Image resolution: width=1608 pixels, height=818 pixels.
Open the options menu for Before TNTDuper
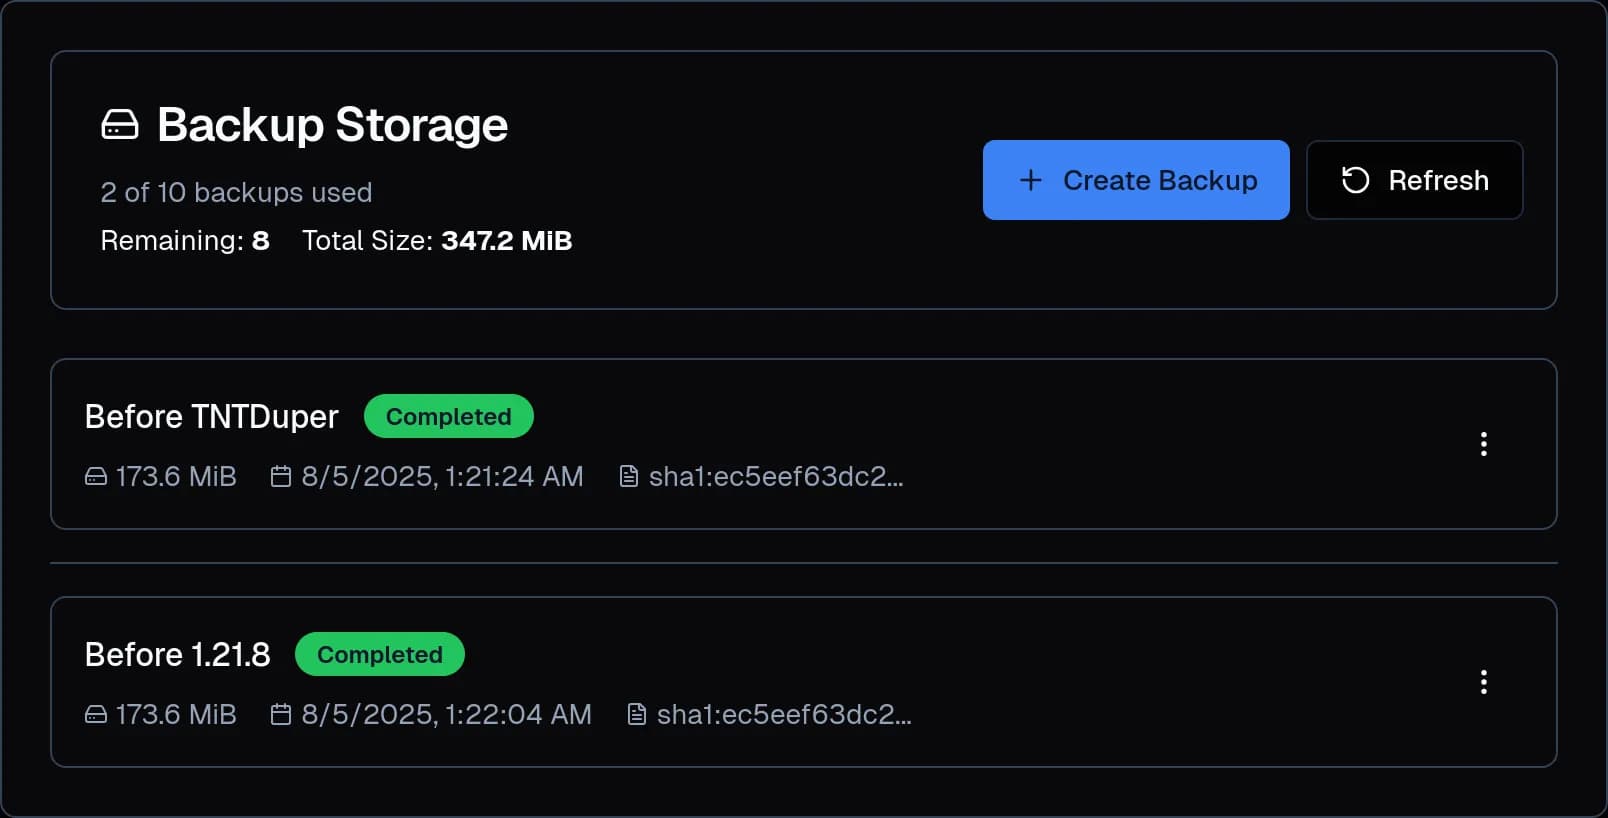point(1484,443)
